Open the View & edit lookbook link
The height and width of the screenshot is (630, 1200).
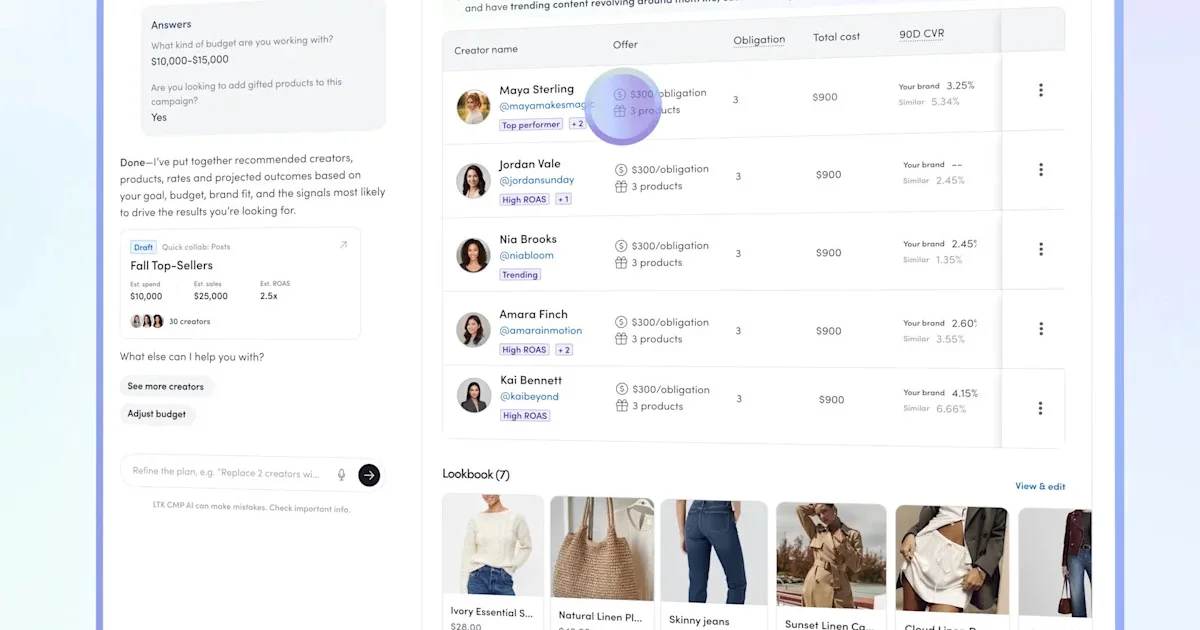coord(1040,487)
